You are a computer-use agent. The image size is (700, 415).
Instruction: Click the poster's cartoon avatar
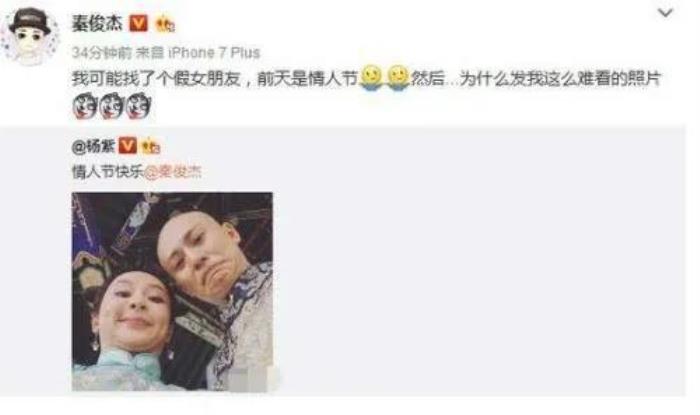[30, 36]
